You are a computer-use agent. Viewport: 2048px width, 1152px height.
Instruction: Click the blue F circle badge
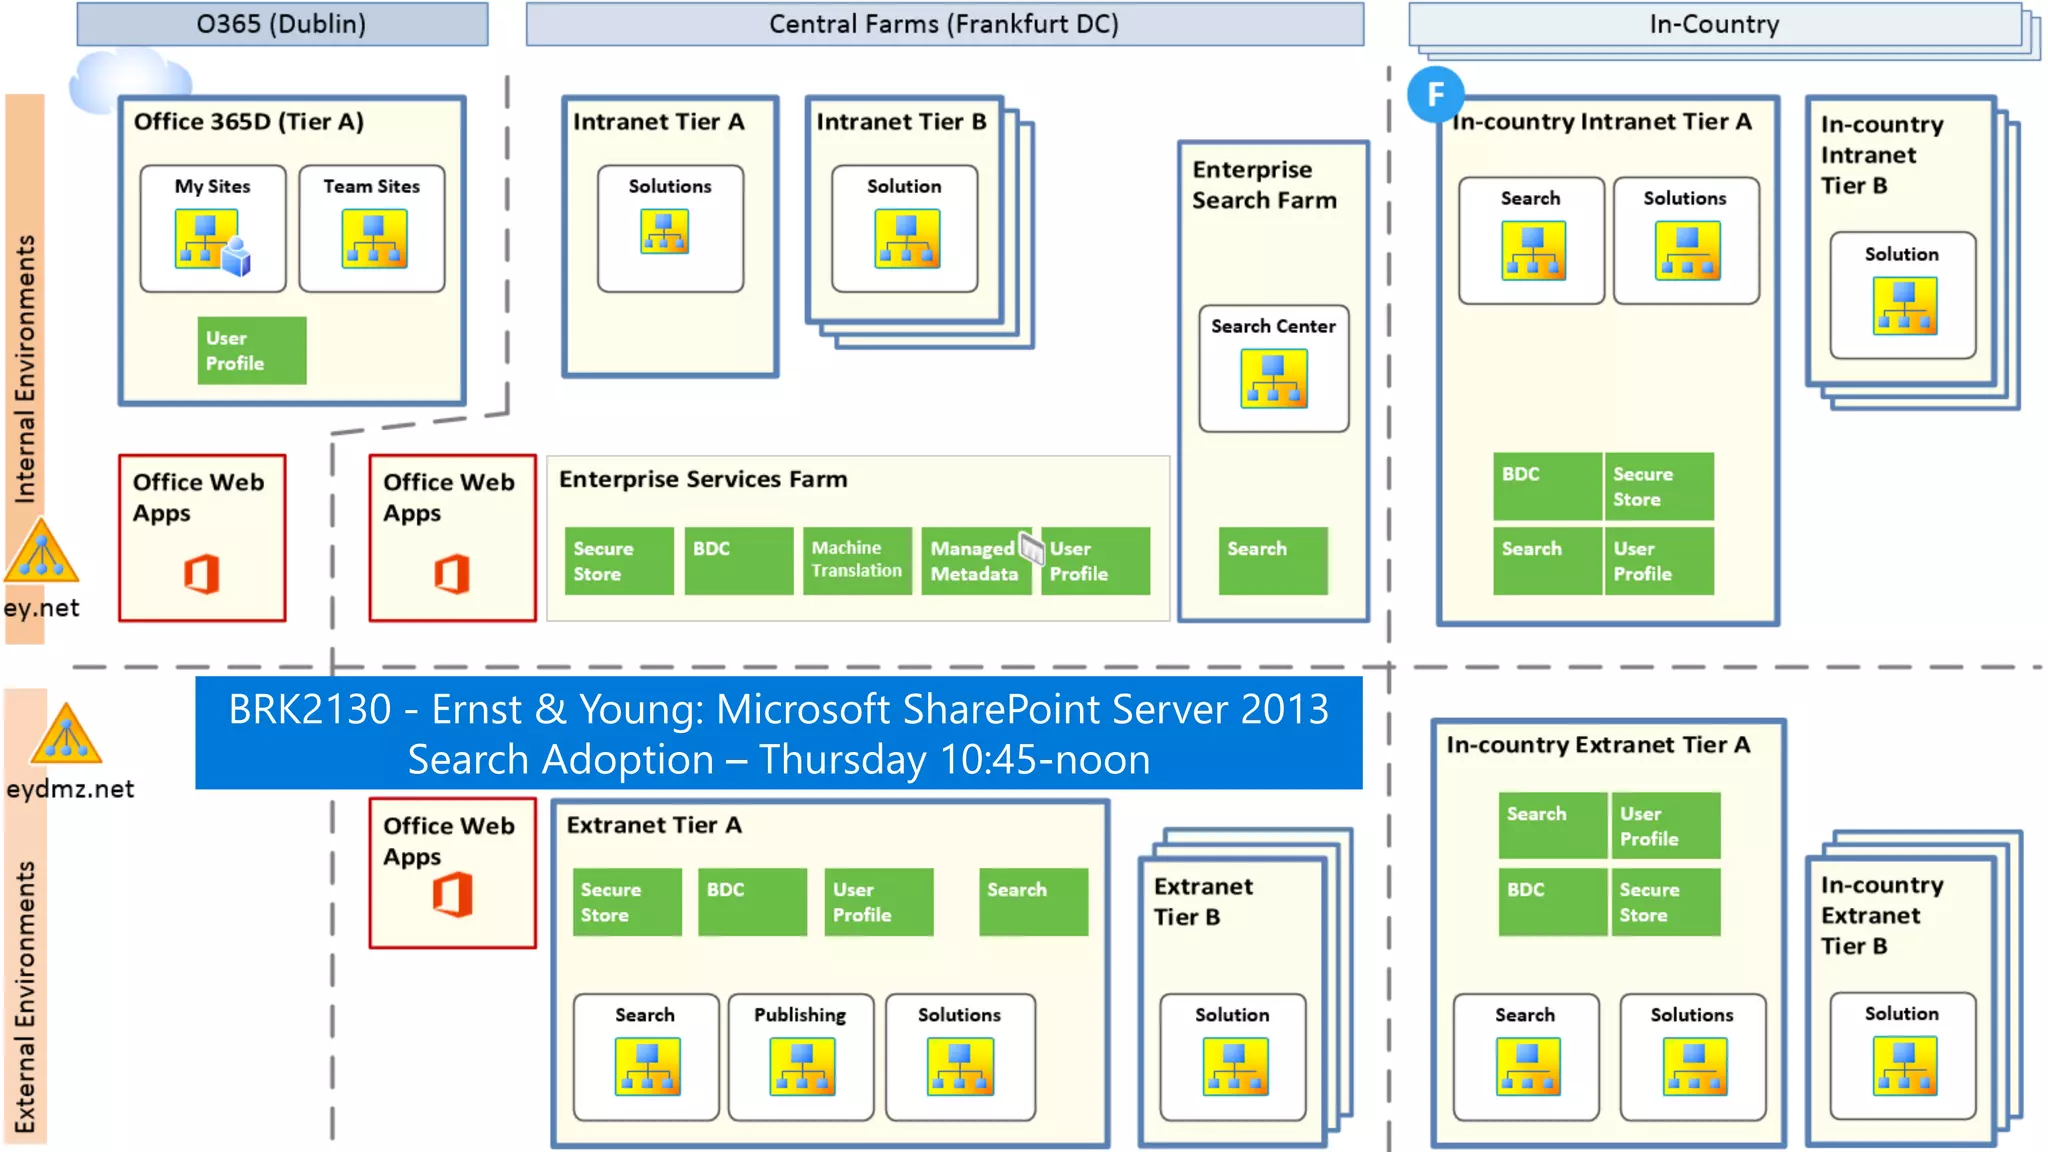1435,95
